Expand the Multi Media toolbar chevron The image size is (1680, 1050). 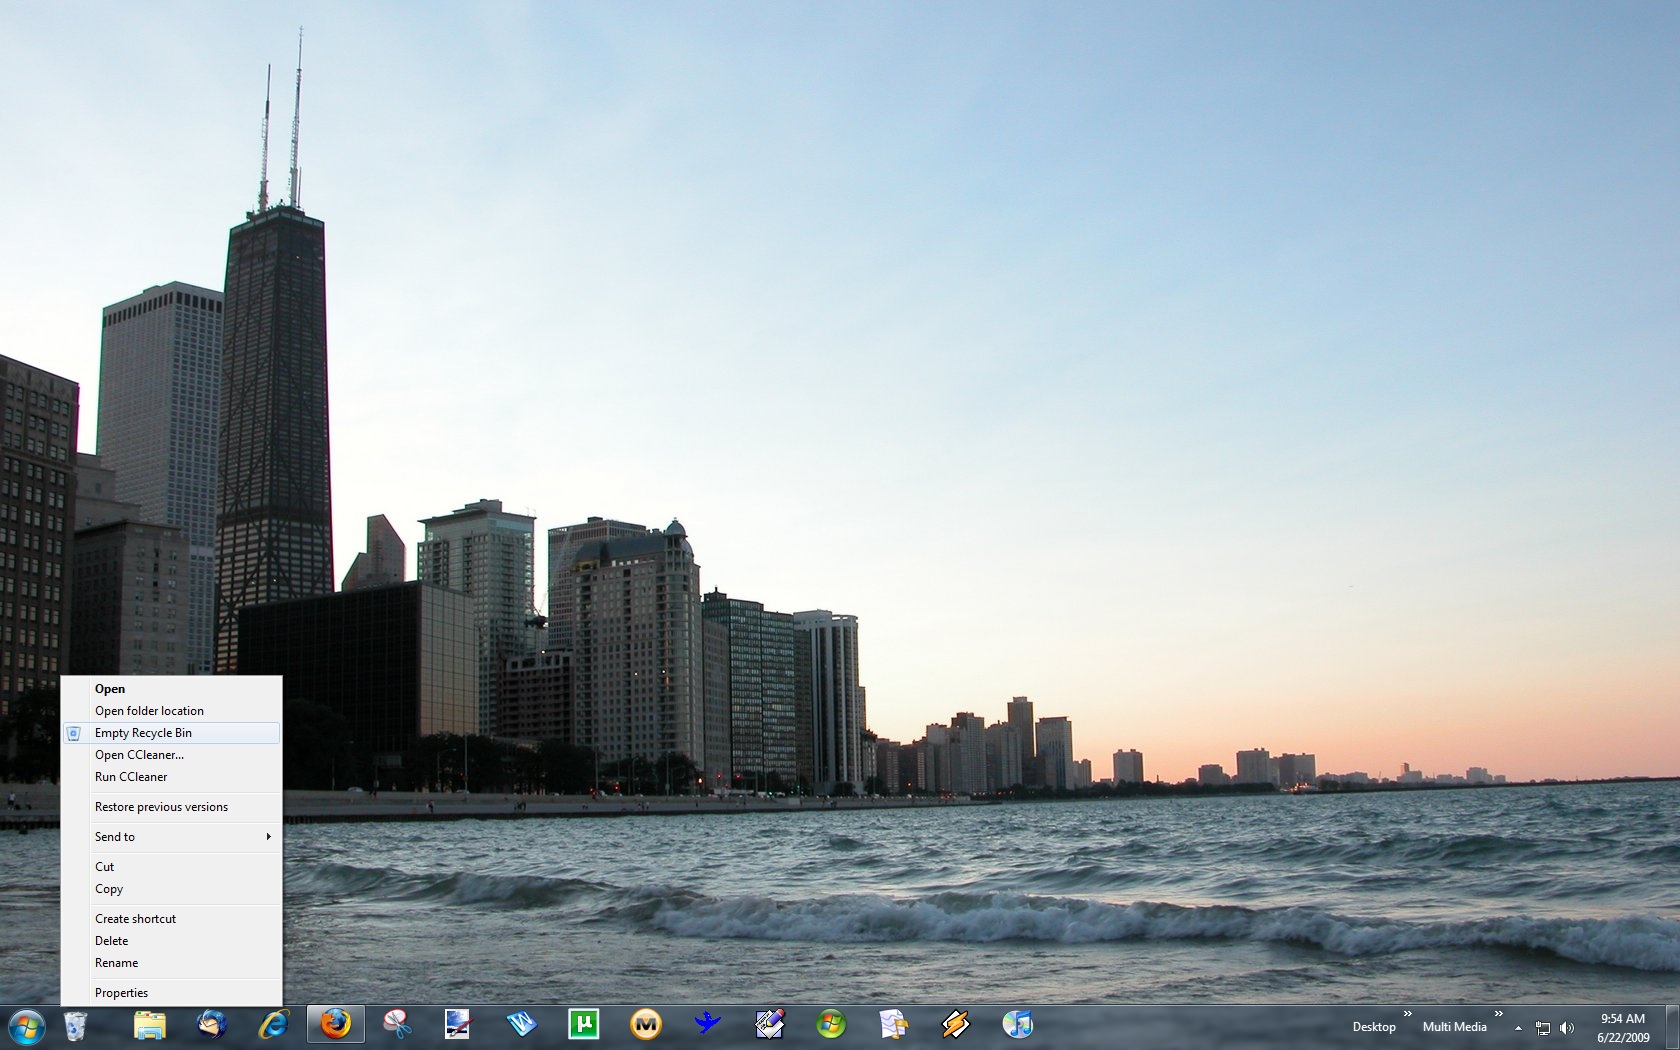click(1498, 1014)
